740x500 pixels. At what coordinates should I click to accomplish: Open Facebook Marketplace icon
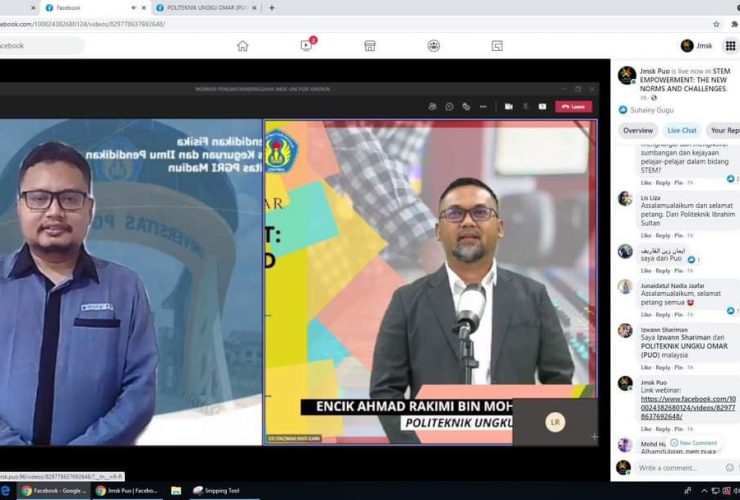(370, 46)
